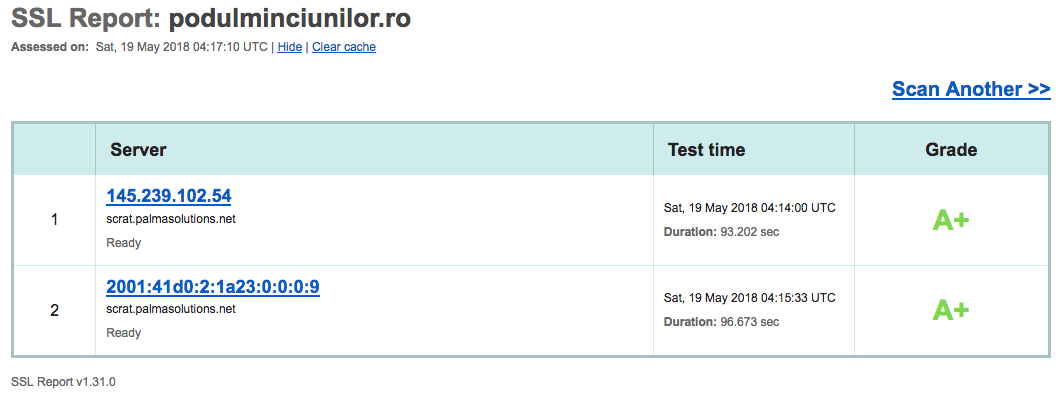This screenshot has width=1062, height=400.
Task: Click the Clear cache link
Action: coord(344,47)
